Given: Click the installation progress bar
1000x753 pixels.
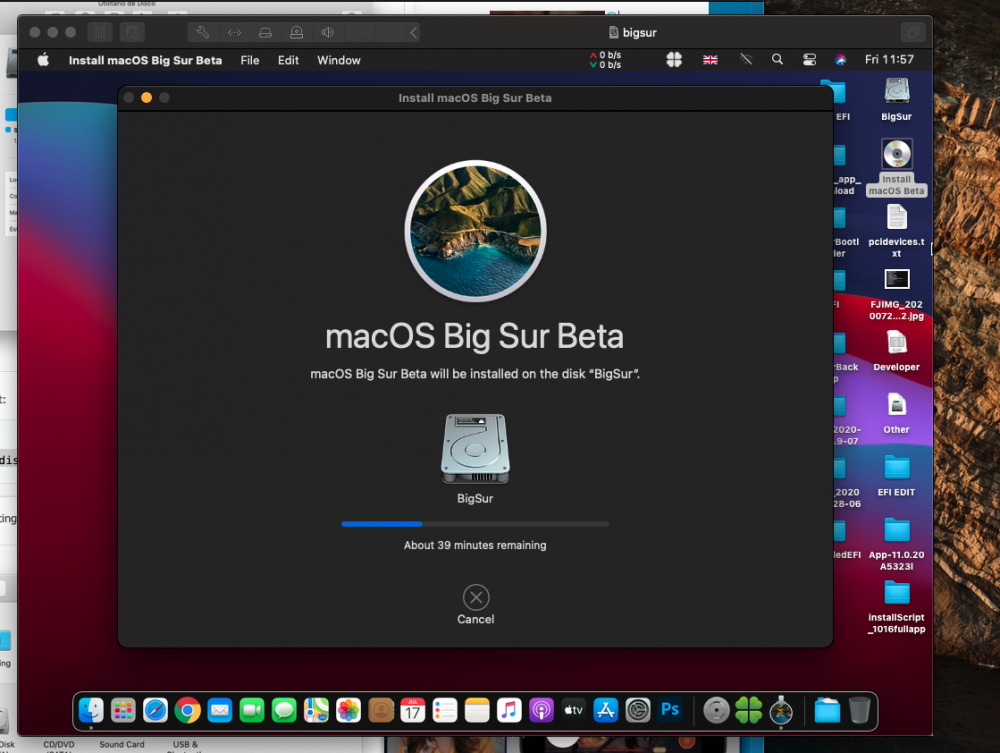Looking at the screenshot, I should click(x=475, y=524).
